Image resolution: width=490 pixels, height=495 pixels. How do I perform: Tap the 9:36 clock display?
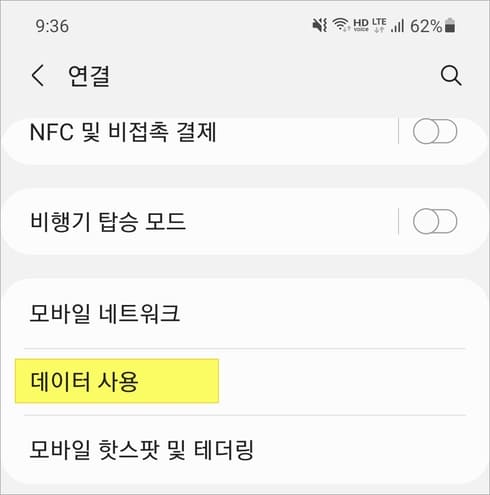pos(52,26)
